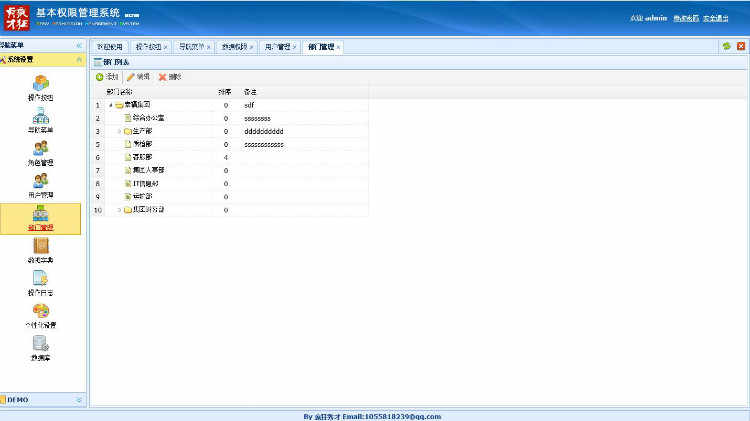The height and width of the screenshot is (421, 750).
Task: Select the row 7 department name
Action: tap(149, 170)
